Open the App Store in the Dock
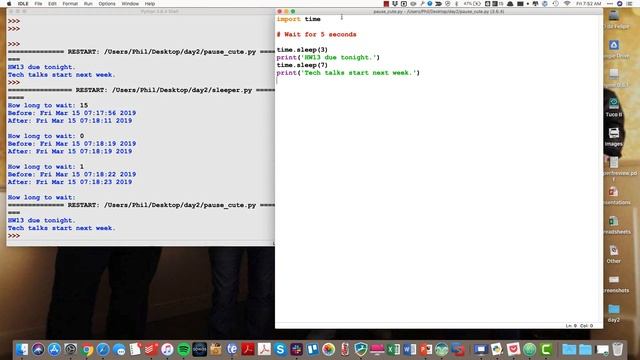The width and height of the screenshot is (640, 360). (x=54, y=349)
